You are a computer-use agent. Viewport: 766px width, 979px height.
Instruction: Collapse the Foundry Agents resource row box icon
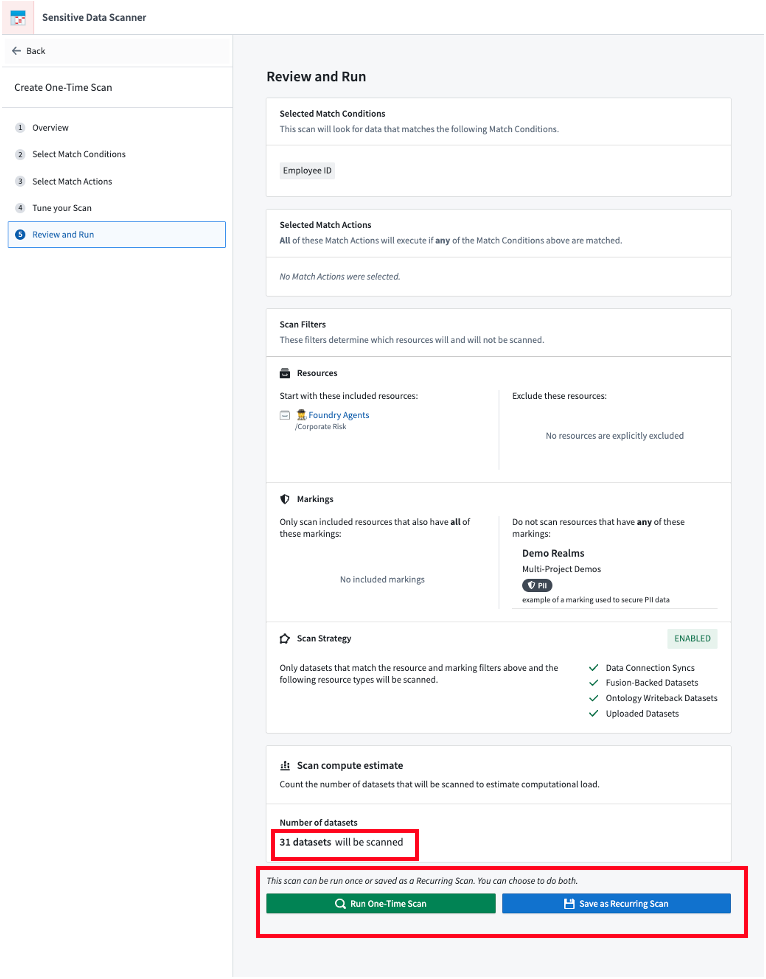[285, 415]
